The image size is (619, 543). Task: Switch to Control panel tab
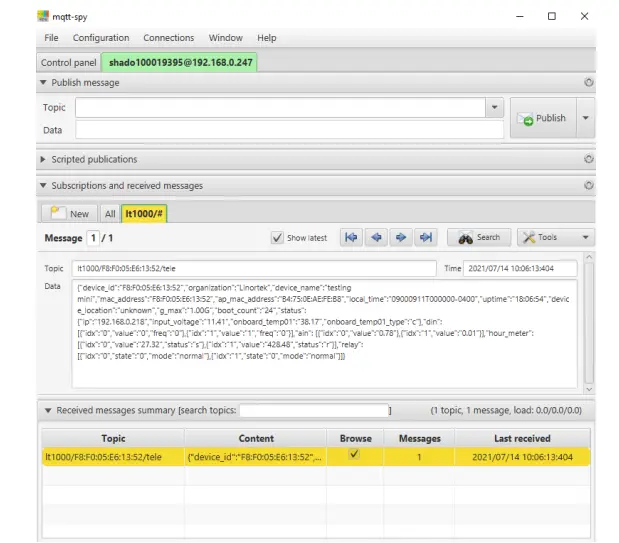(69, 63)
